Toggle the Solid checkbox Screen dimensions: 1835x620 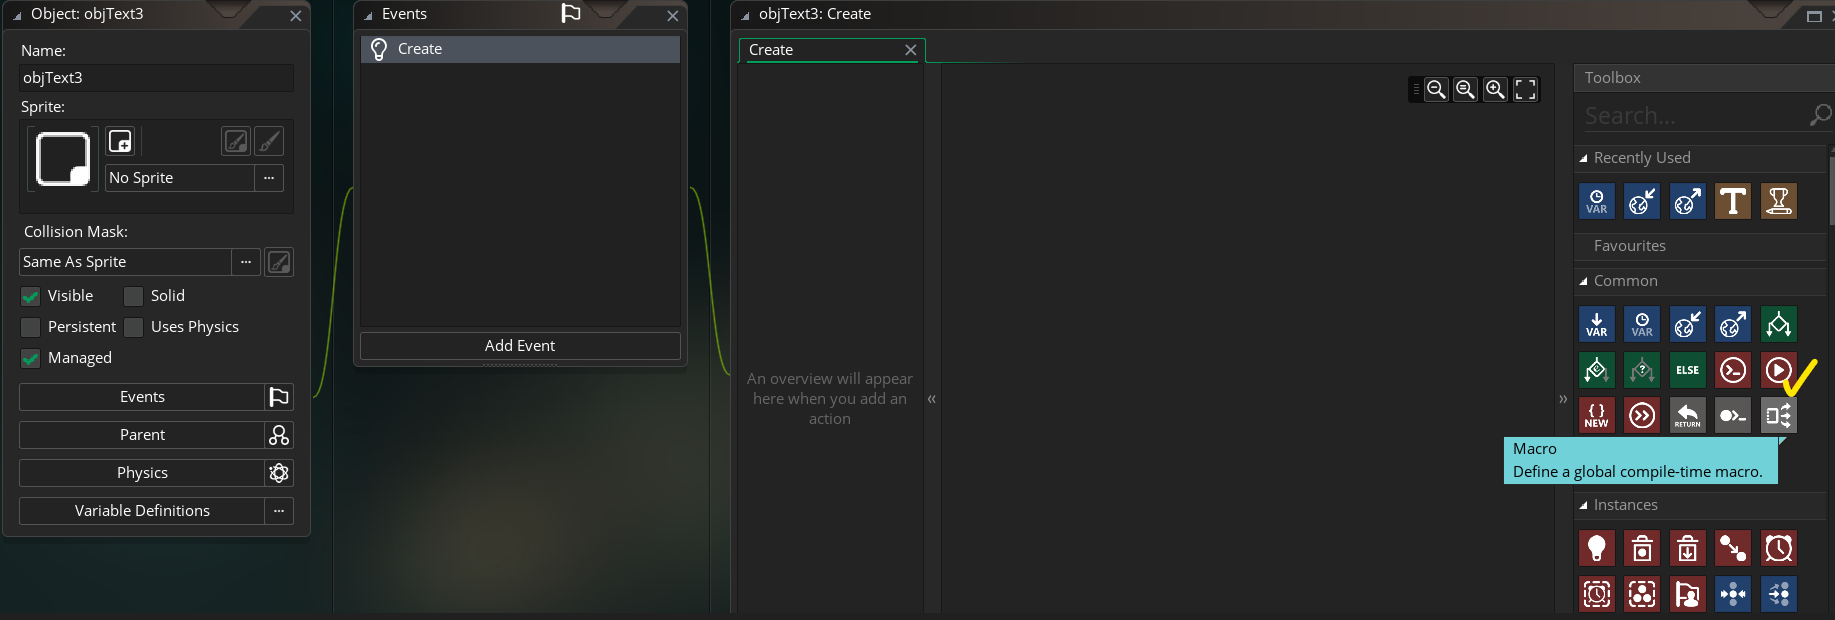click(x=133, y=296)
